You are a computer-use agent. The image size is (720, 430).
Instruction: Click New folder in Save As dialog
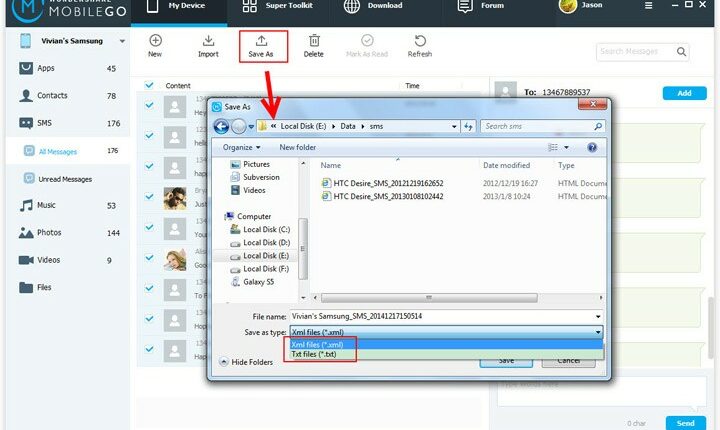pos(298,147)
